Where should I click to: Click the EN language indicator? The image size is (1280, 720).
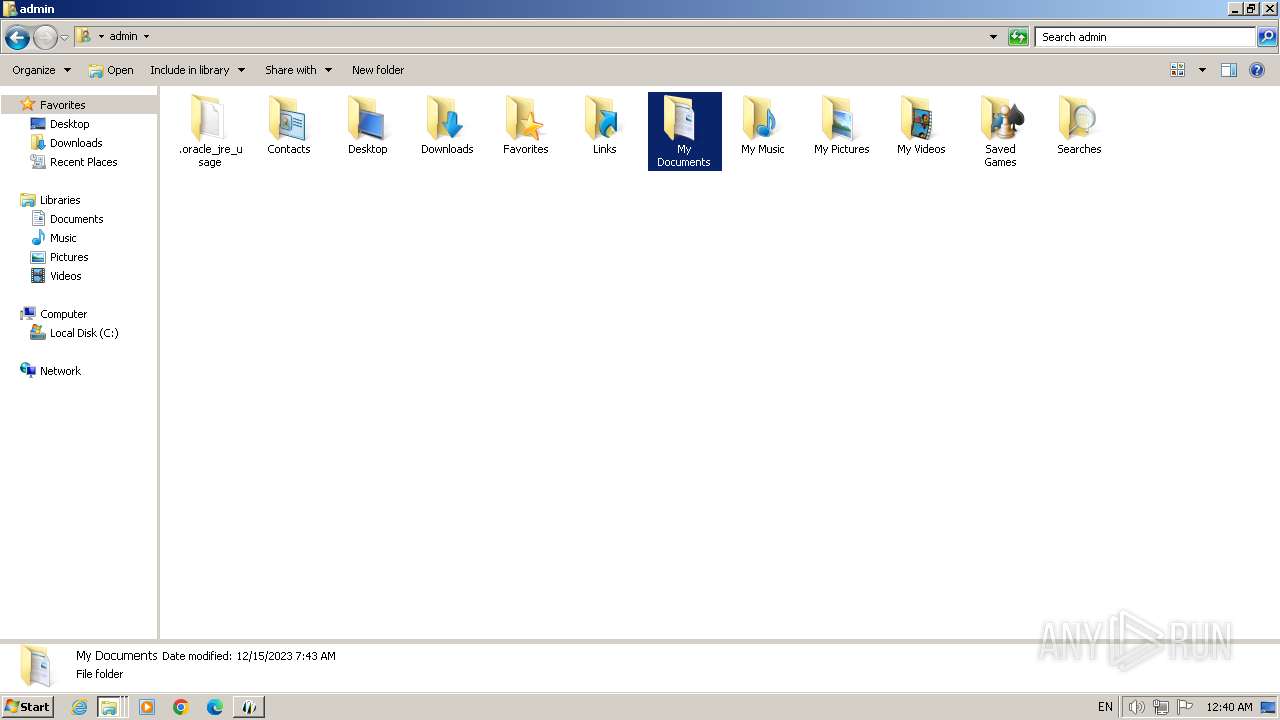click(x=1105, y=707)
